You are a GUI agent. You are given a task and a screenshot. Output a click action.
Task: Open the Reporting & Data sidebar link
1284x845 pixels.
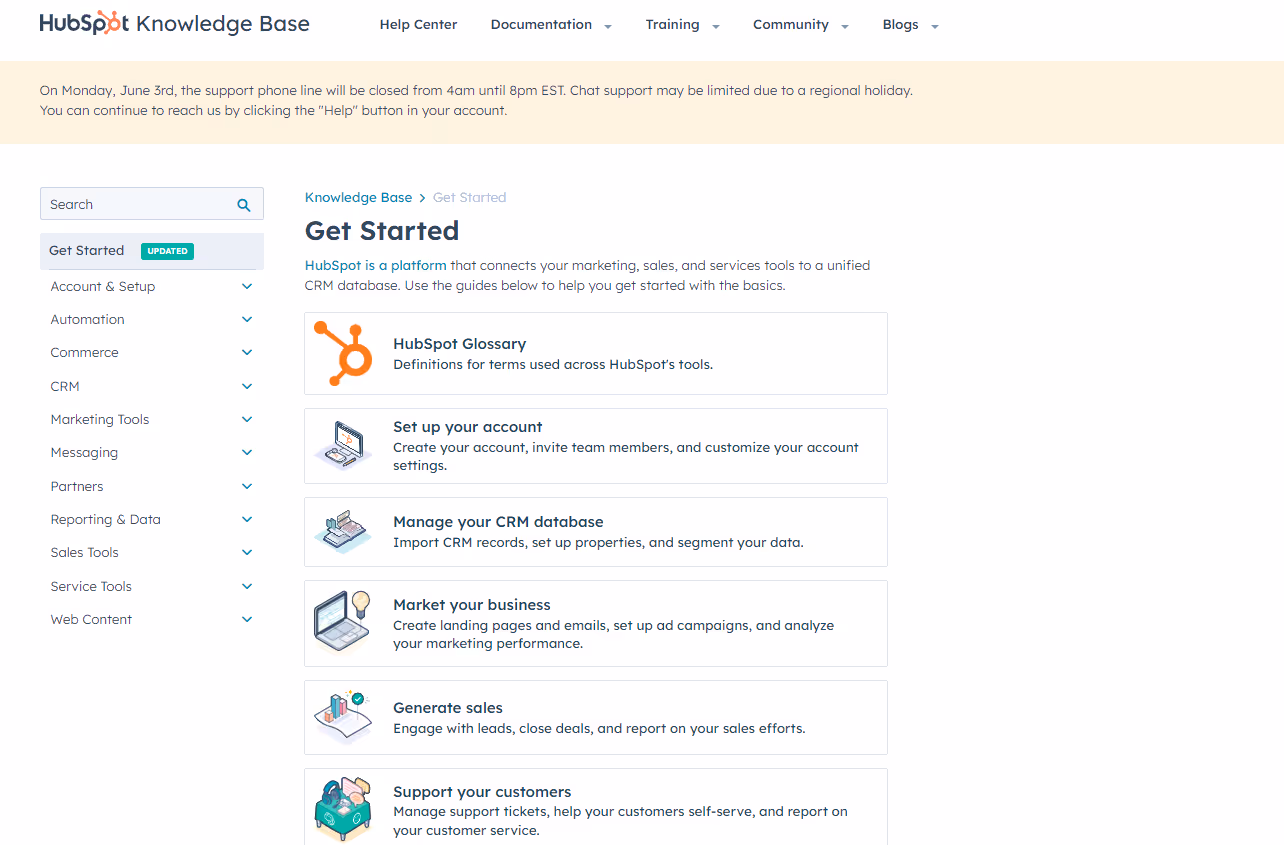[x=106, y=520]
